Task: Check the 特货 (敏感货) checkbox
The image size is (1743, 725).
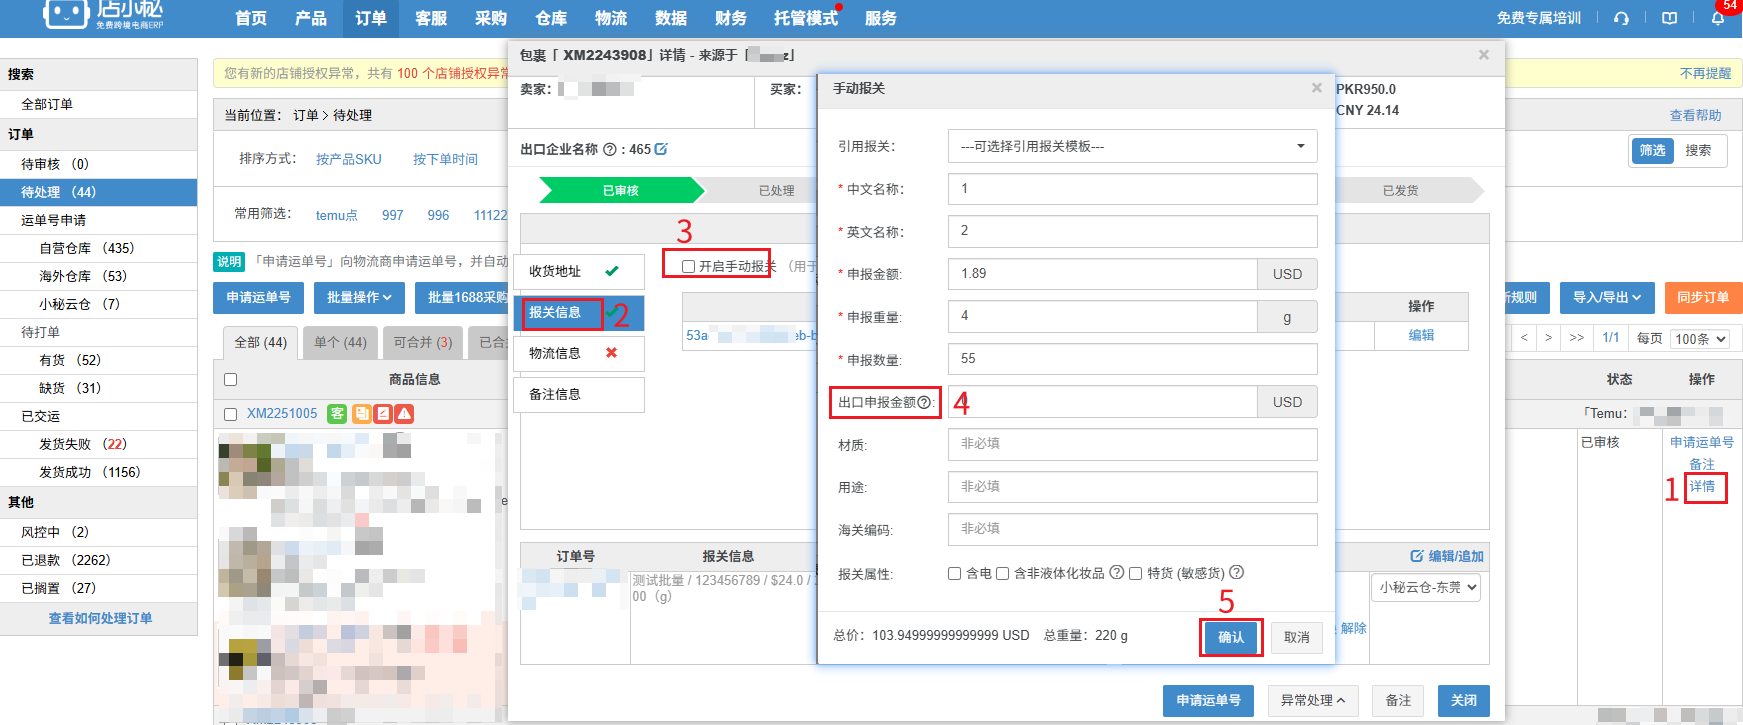Action: [x=1135, y=573]
